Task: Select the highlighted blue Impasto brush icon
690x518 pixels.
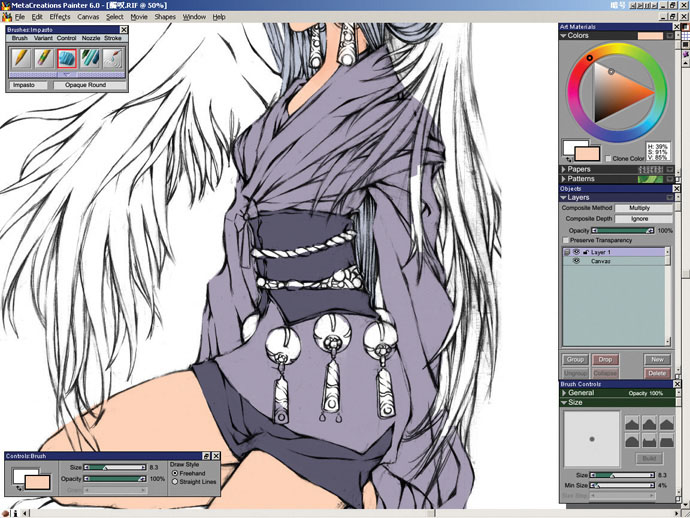Action: click(x=67, y=59)
